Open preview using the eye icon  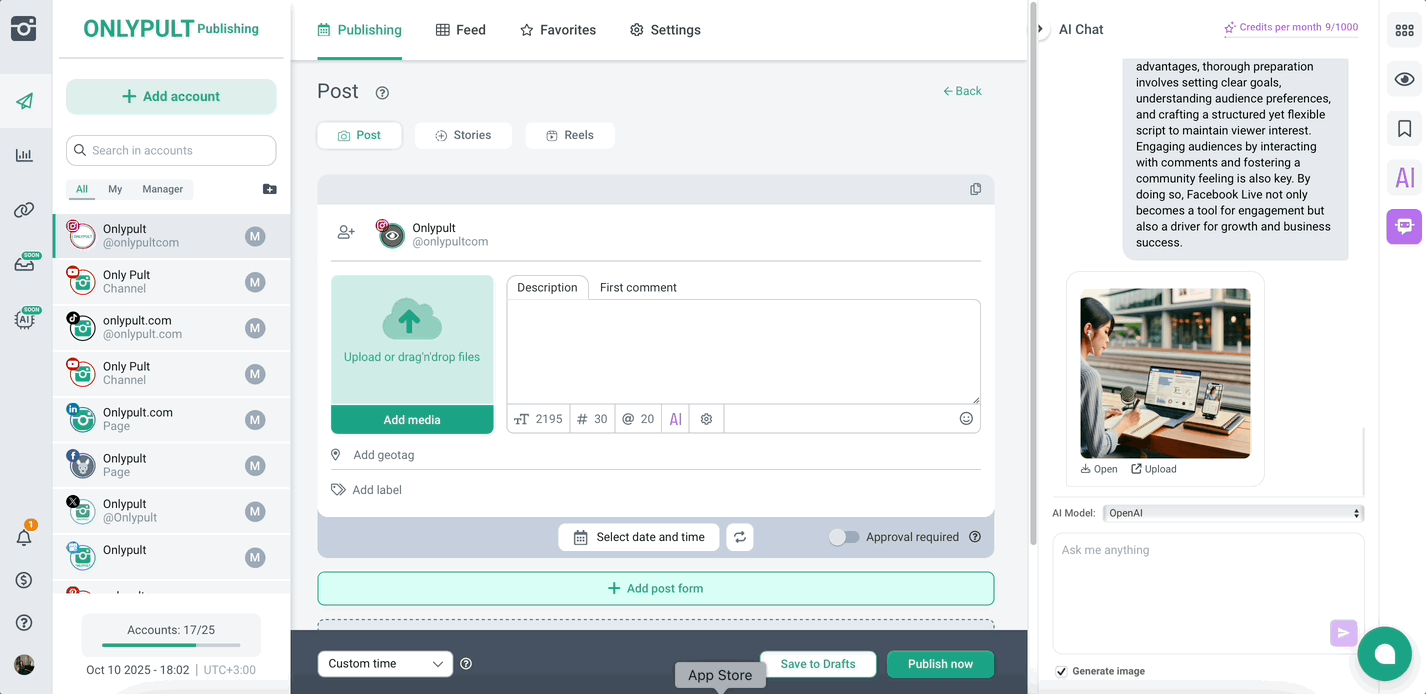(1403, 78)
